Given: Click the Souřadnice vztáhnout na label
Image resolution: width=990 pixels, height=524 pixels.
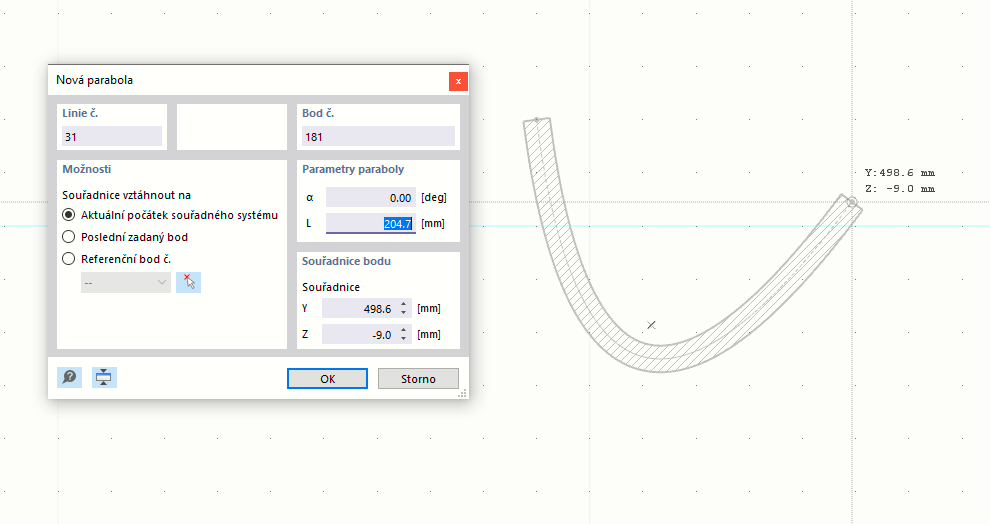Looking at the screenshot, I should point(126,195).
